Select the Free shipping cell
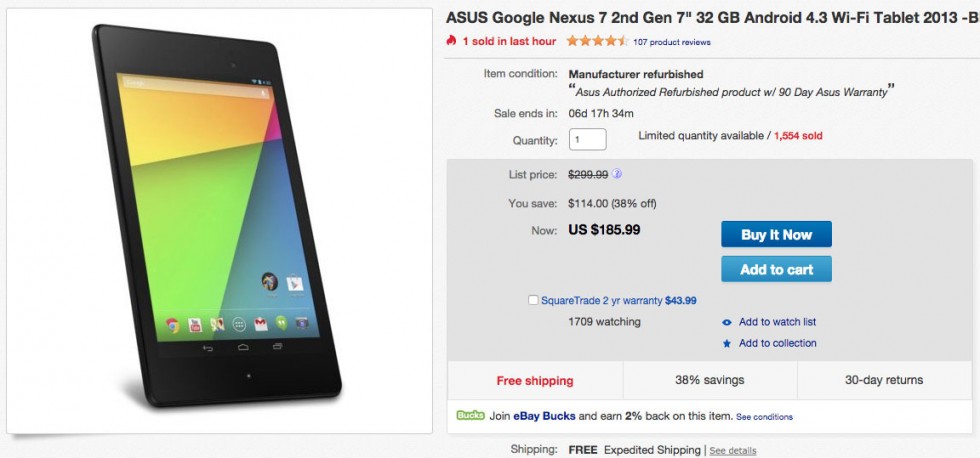Screen dimensions: 980x458 click(x=535, y=380)
